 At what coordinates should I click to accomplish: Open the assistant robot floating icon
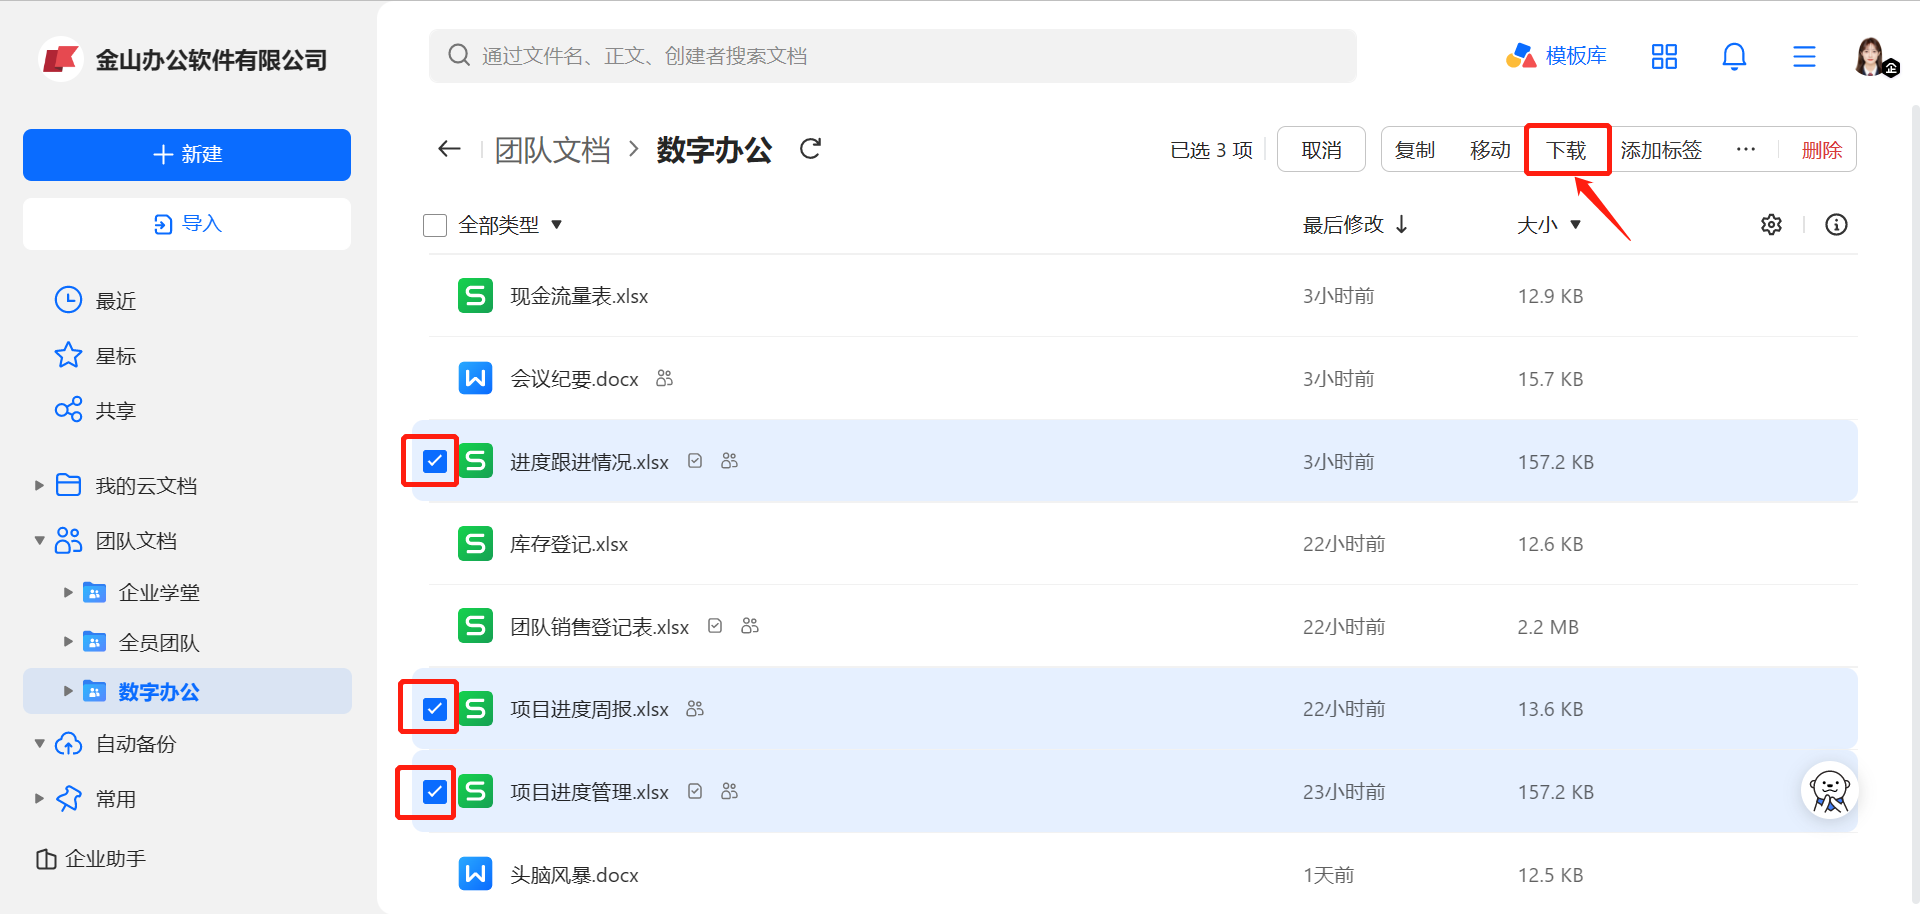[x=1829, y=791]
